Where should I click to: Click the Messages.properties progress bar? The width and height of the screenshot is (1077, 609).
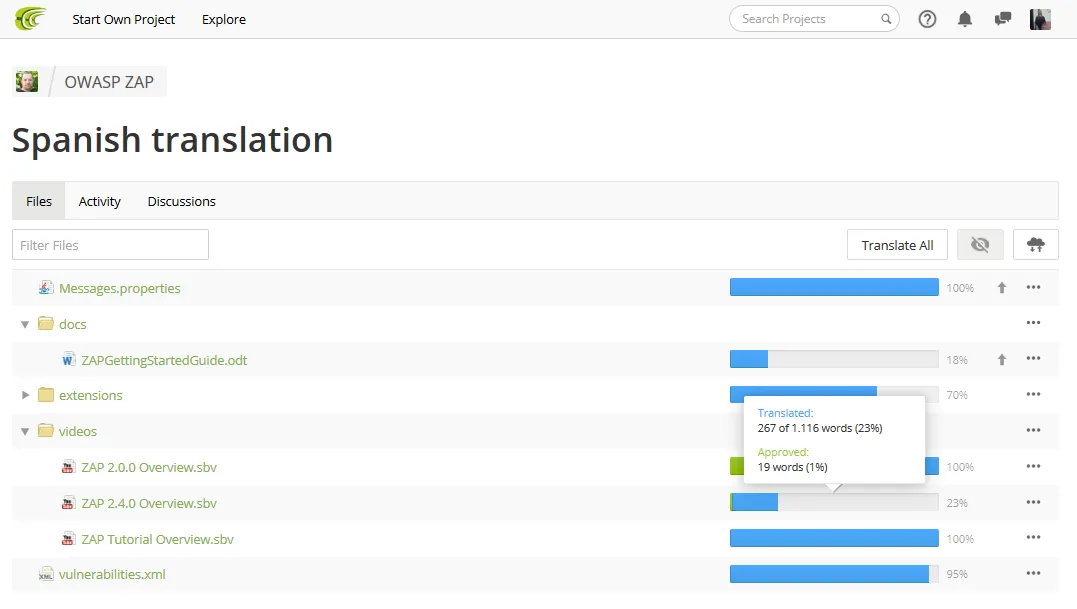click(x=834, y=287)
